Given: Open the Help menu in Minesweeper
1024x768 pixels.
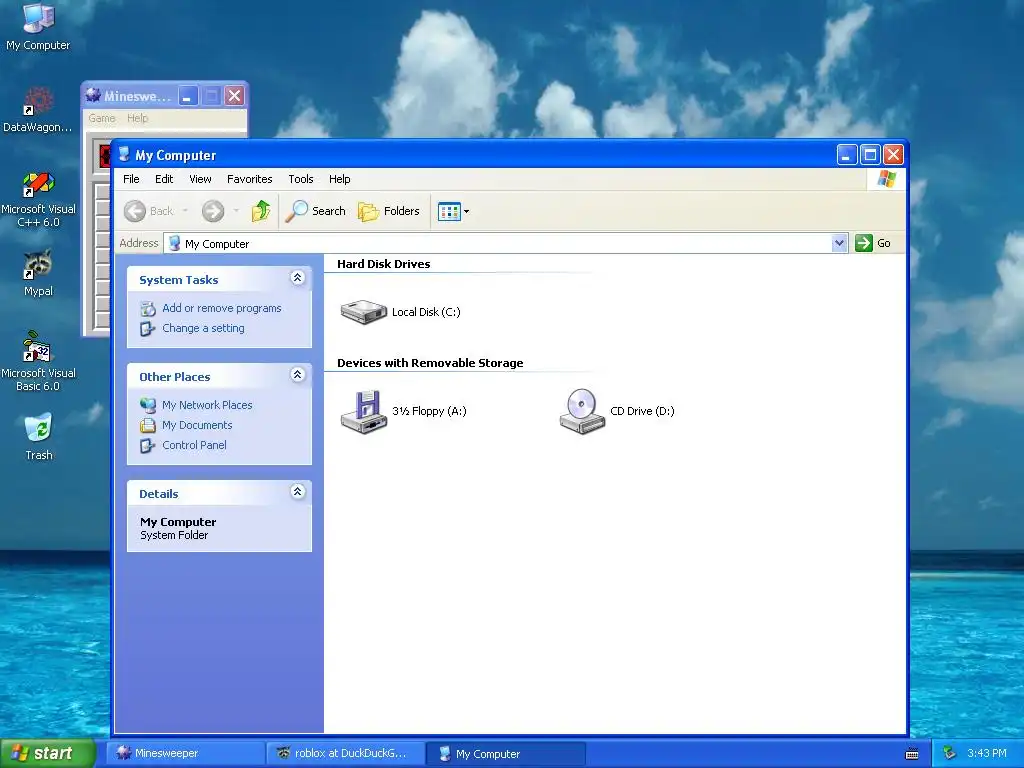Looking at the screenshot, I should (138, 118).
